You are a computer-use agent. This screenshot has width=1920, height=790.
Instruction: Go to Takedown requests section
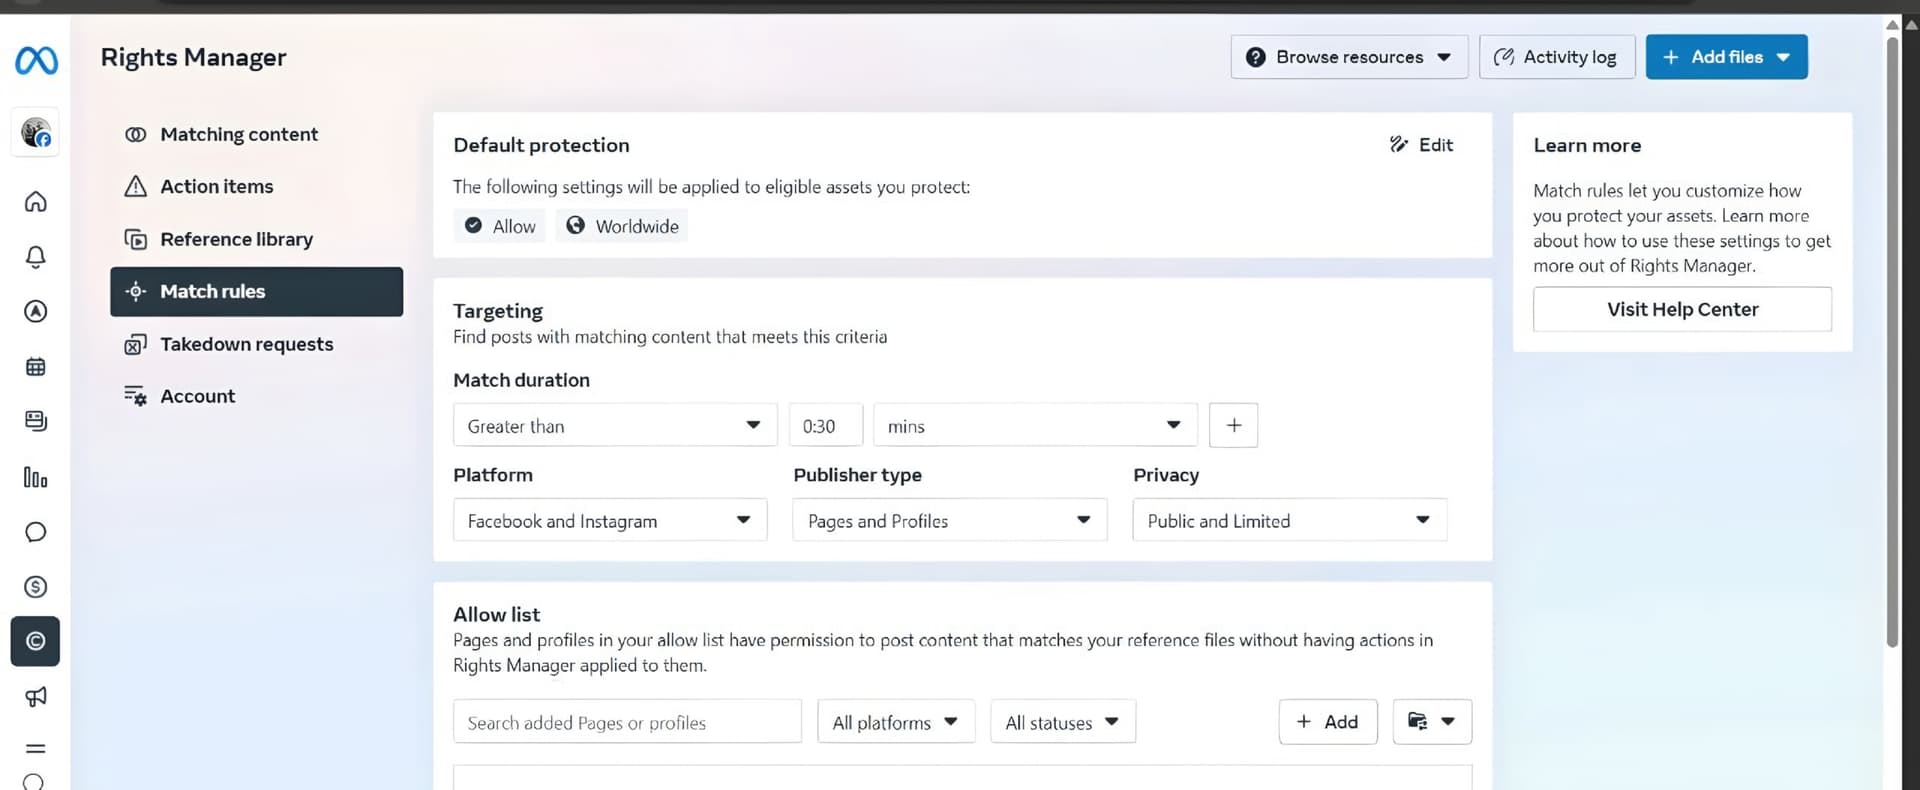[246, 344]
